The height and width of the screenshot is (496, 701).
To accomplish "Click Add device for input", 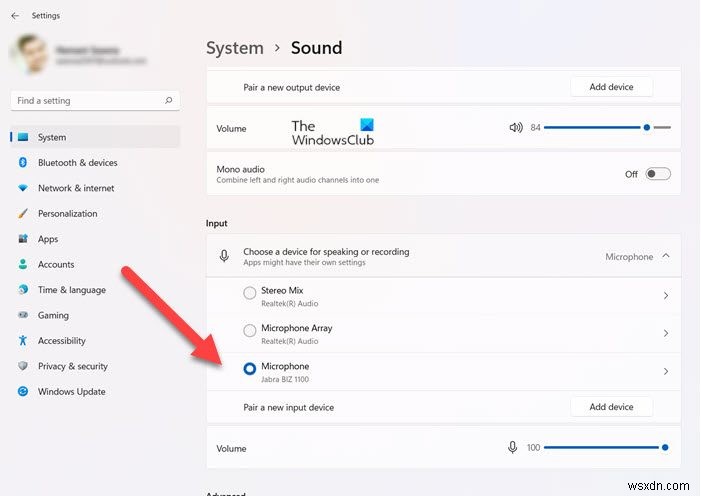I will [x=611, y=407].
